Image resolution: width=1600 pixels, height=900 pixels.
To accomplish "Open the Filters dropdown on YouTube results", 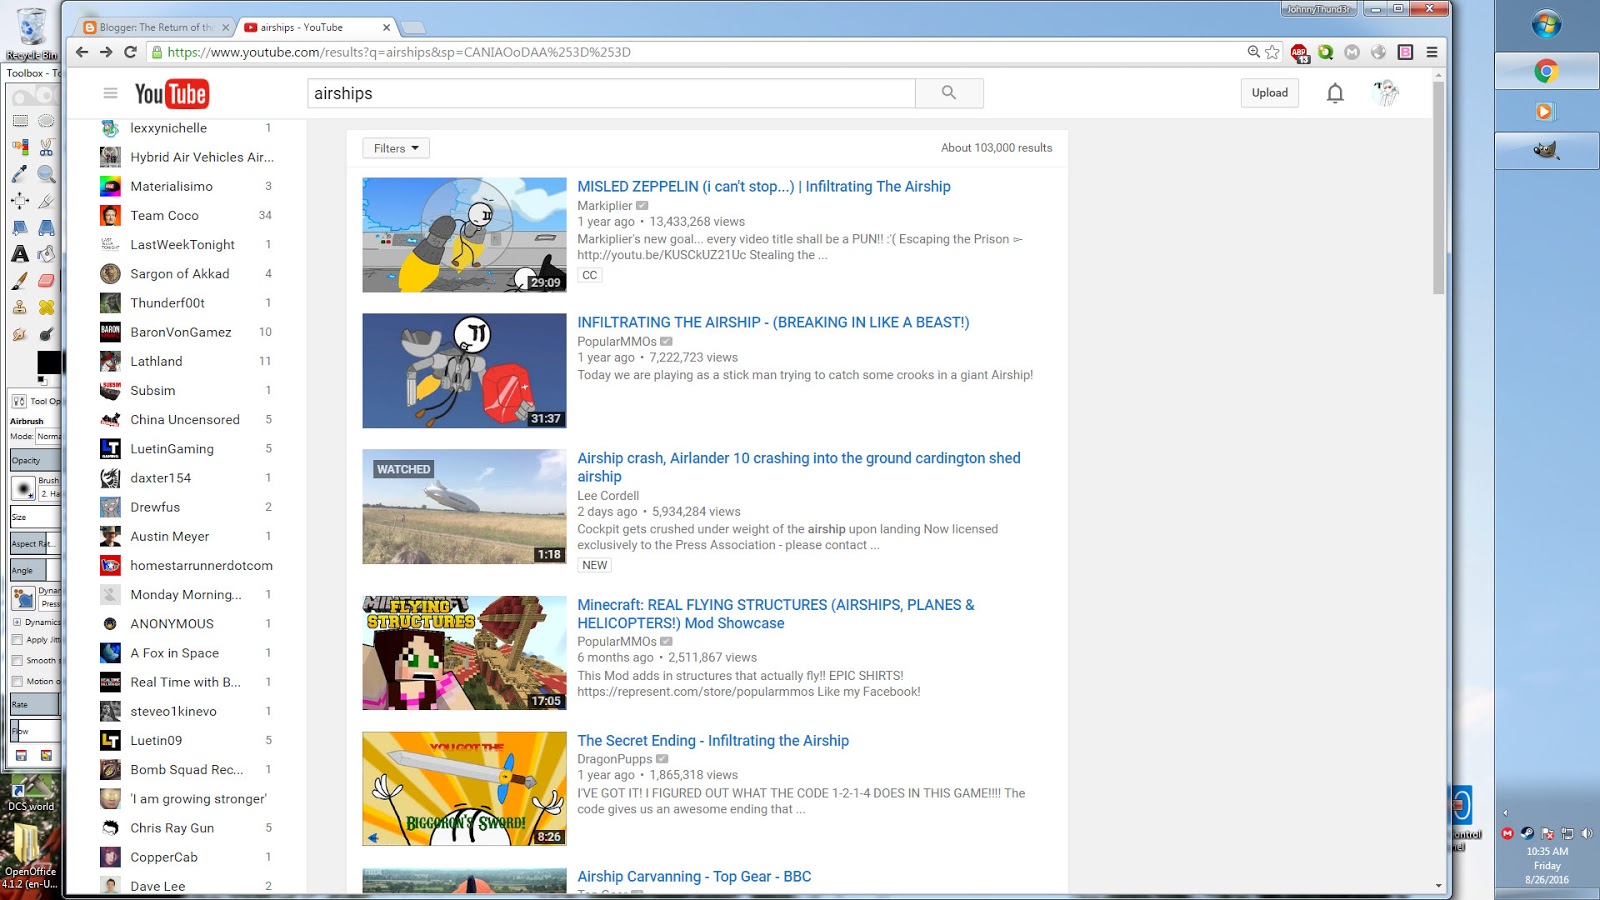I will click(396, 148).
